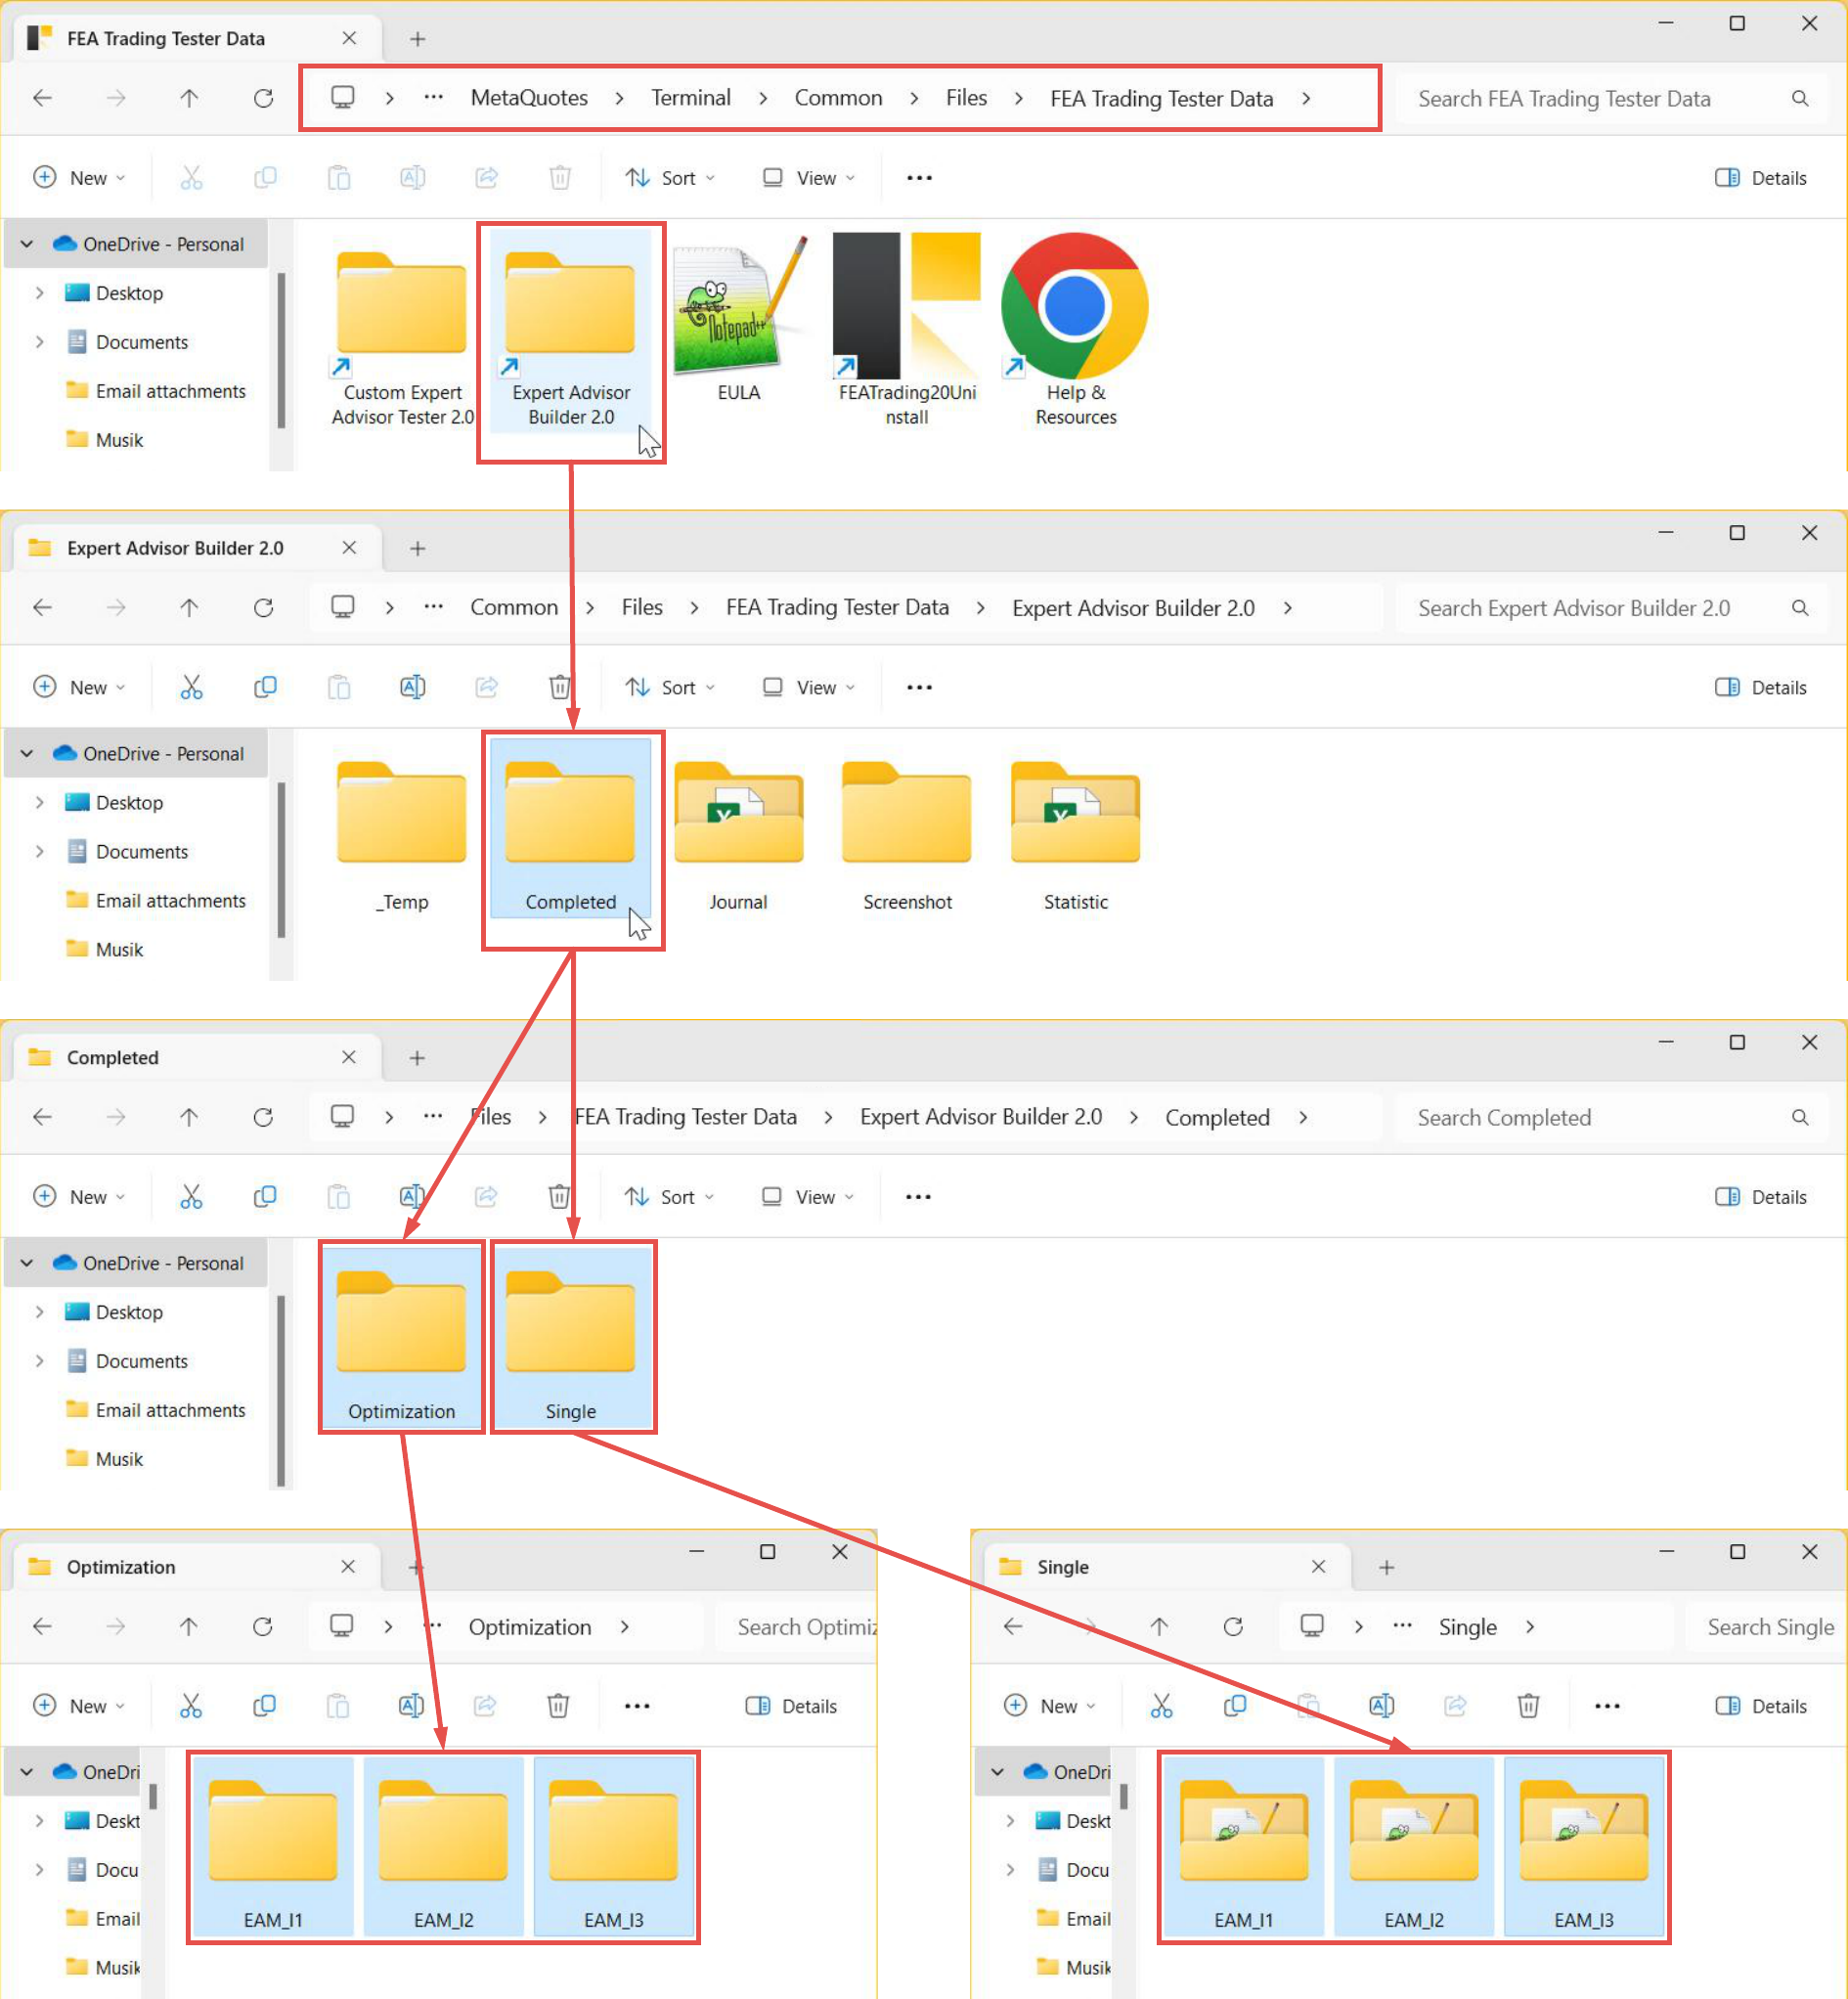Click Cut icon in Expert Advisor Builder window

[191, 687]
